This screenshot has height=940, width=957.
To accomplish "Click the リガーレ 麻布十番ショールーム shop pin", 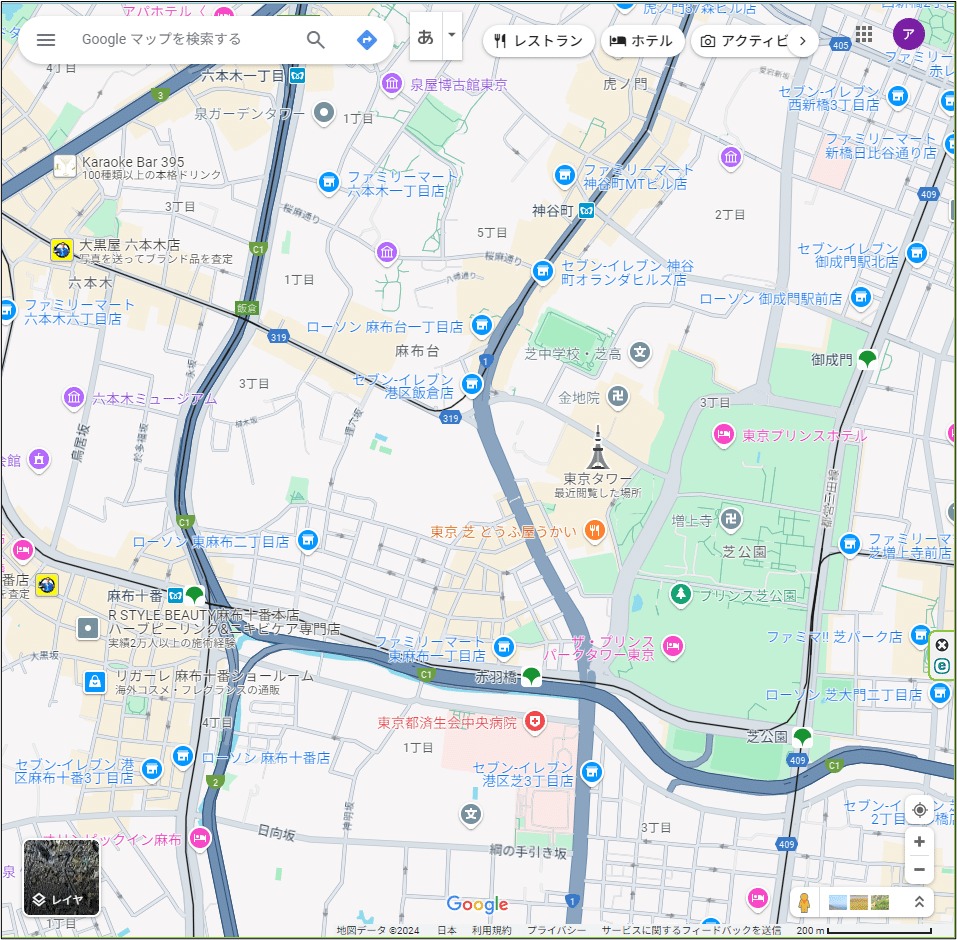I will pos(95,681).
